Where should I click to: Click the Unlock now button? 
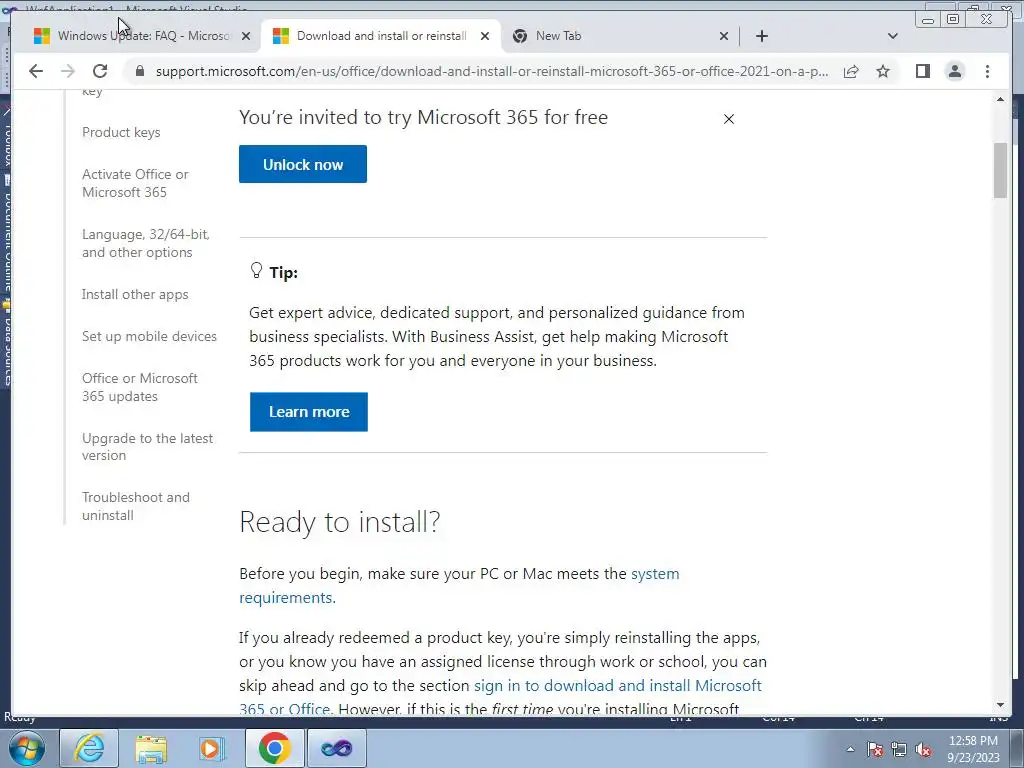[303, 164]
